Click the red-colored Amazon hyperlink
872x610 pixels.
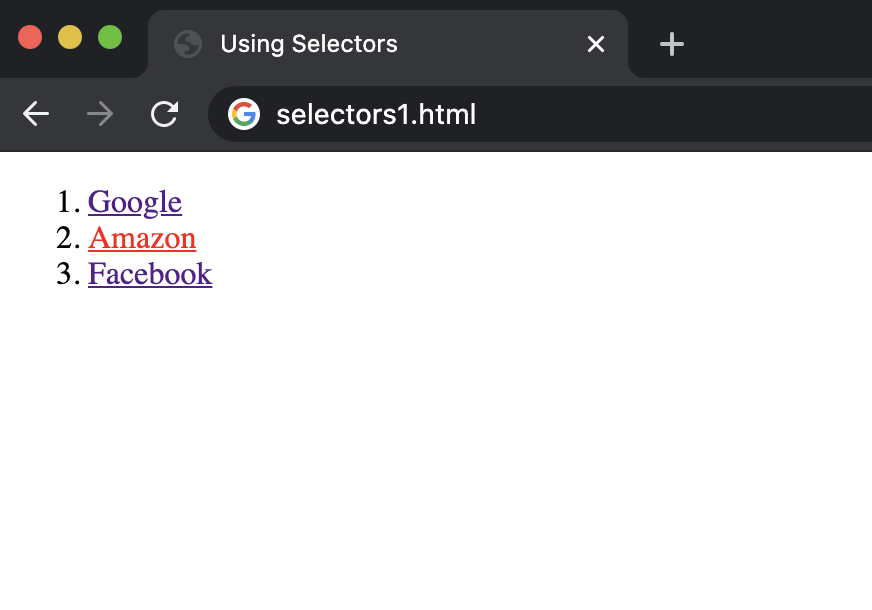(x=142, y=238)
